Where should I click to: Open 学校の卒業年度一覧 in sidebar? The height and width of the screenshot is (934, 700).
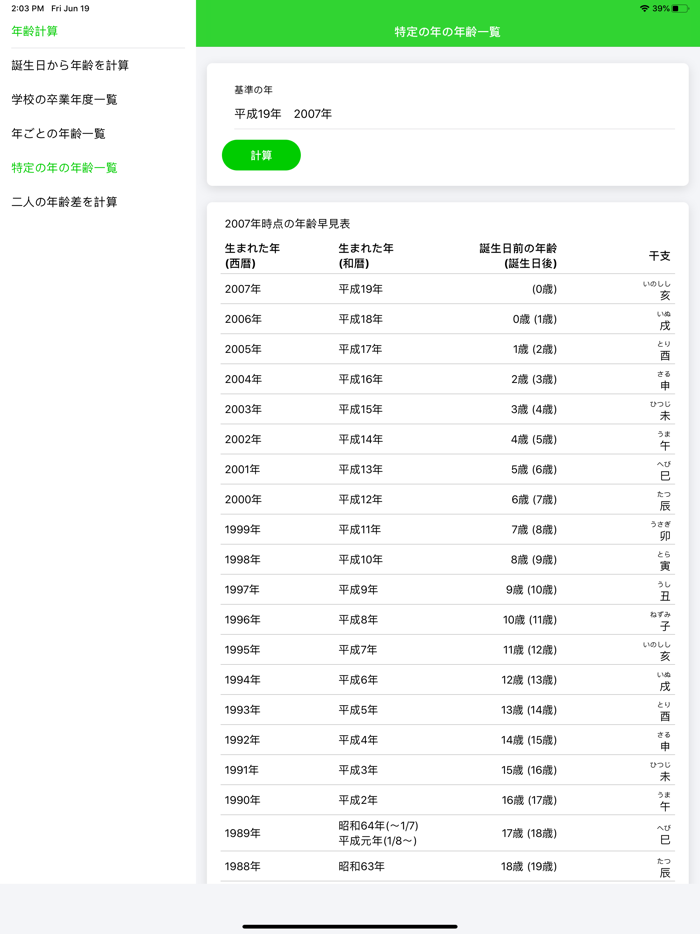pos(64,99)
